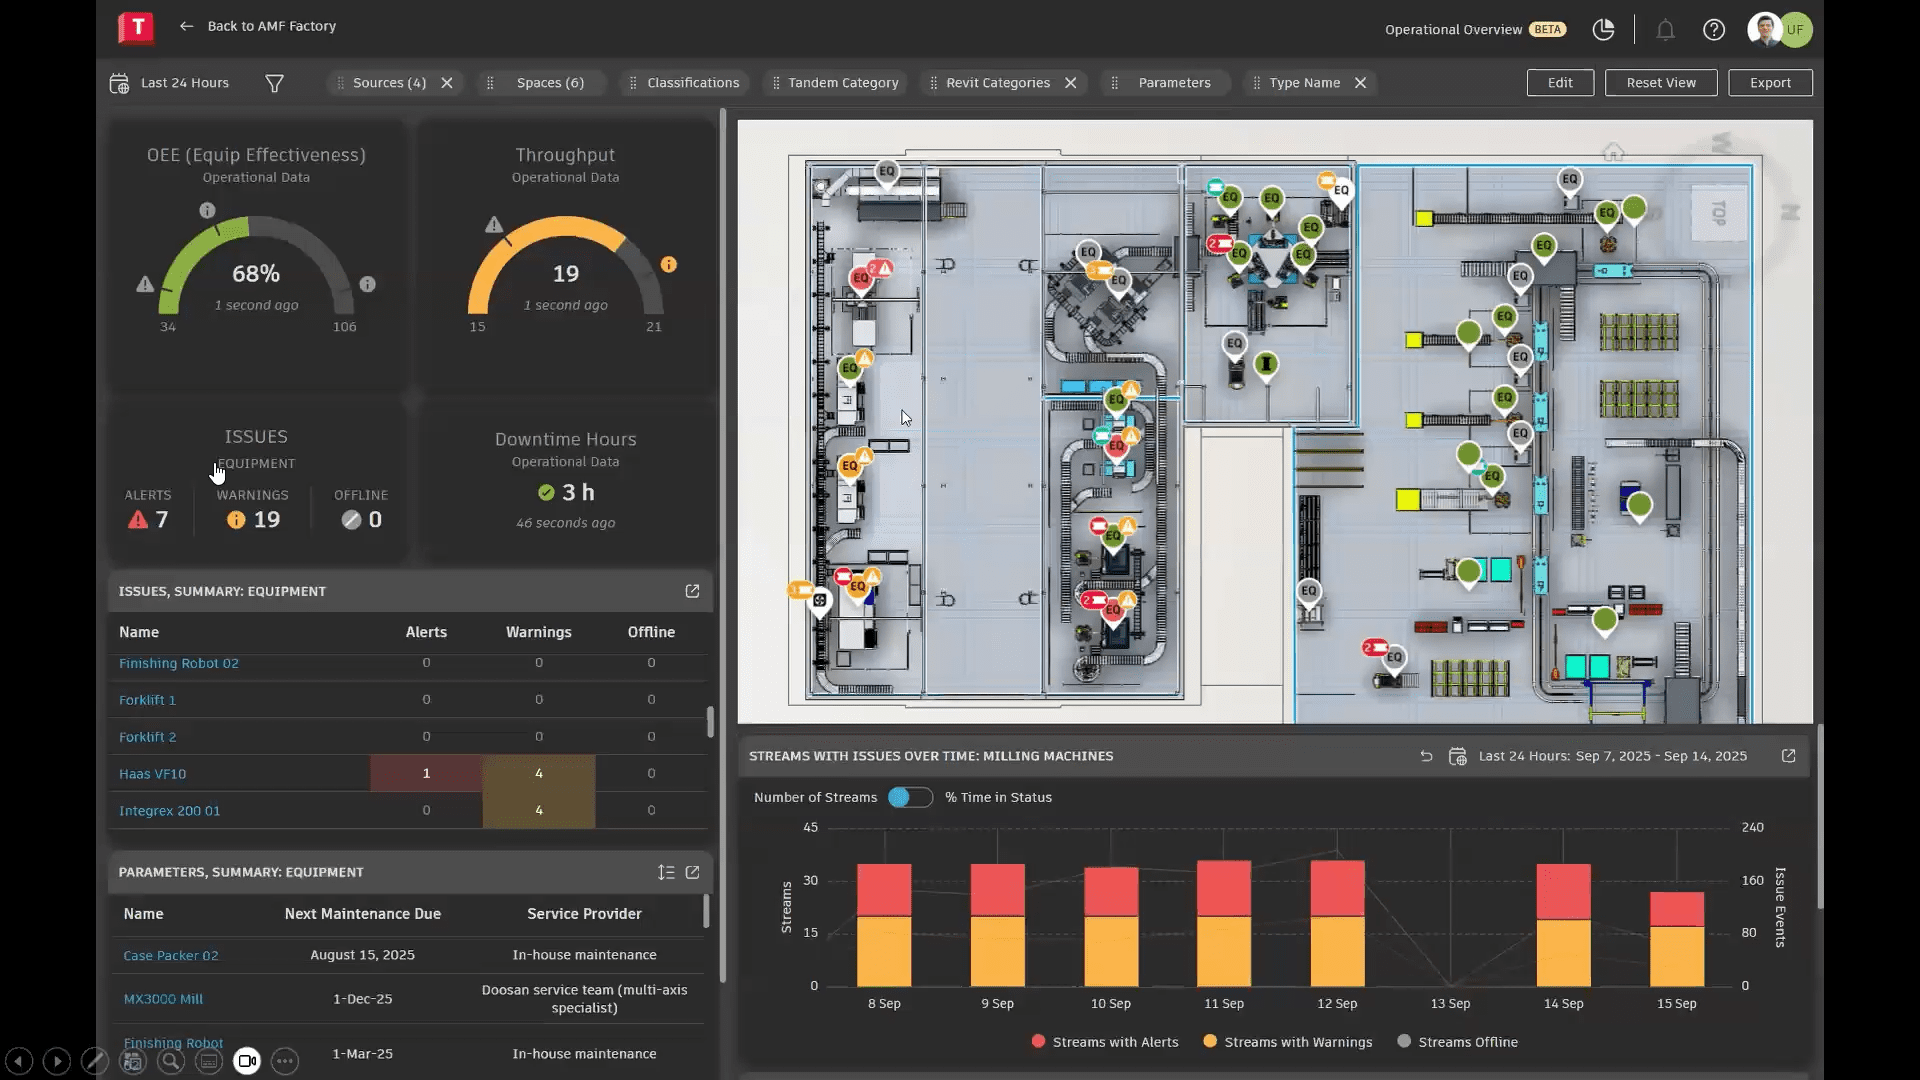Click the 14 Sep bar in streams chart
The width and height of the screenshot is (1920, 1080).
(x=1563, y=925)
